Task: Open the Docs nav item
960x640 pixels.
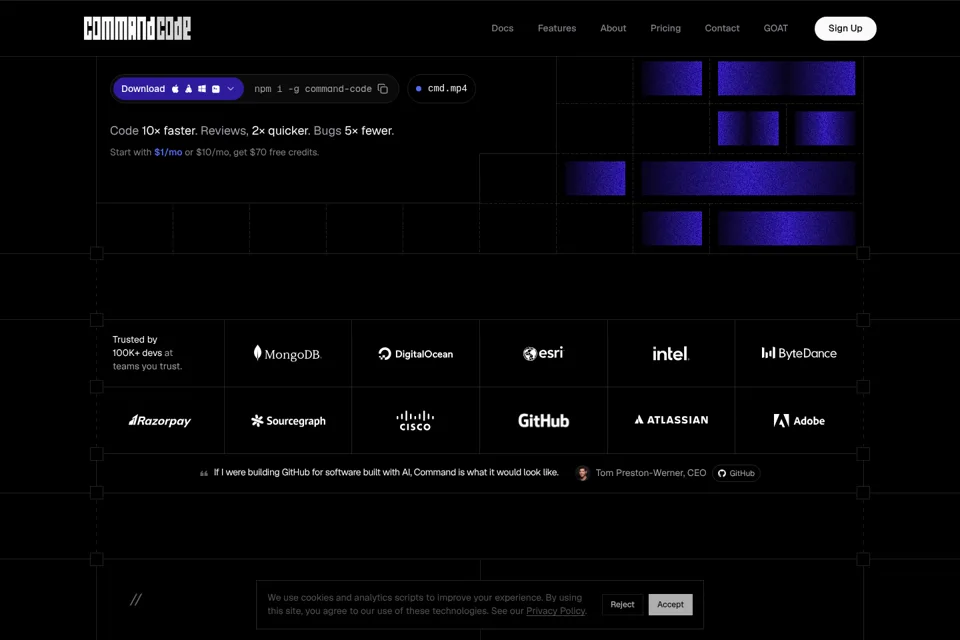Action: [x=502, y=28]
